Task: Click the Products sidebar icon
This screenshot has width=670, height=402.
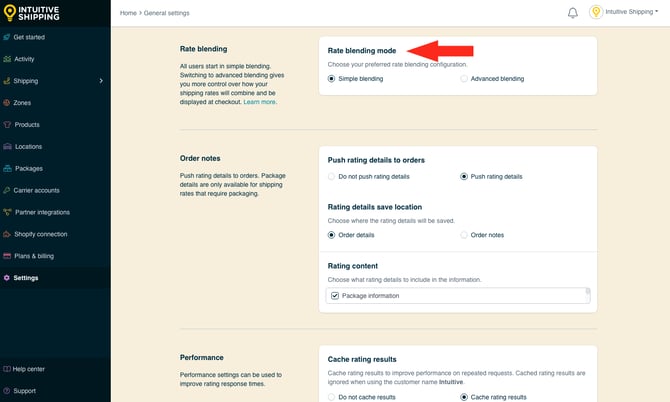Action: click(8, 125)
